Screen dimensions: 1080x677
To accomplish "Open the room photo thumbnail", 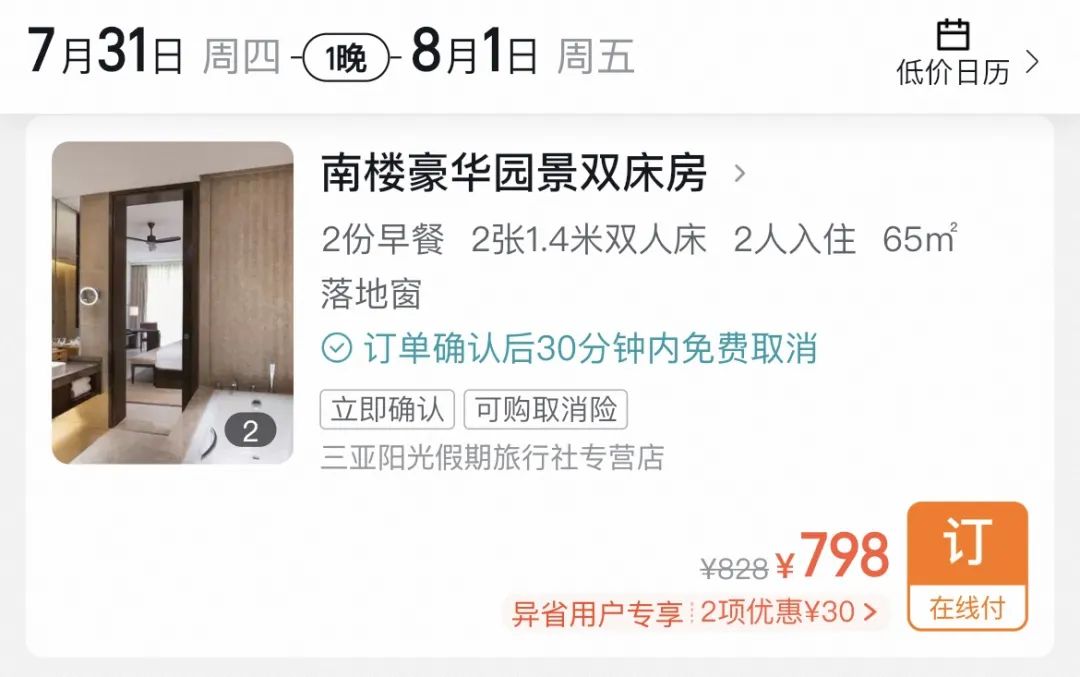I will 173,302.
